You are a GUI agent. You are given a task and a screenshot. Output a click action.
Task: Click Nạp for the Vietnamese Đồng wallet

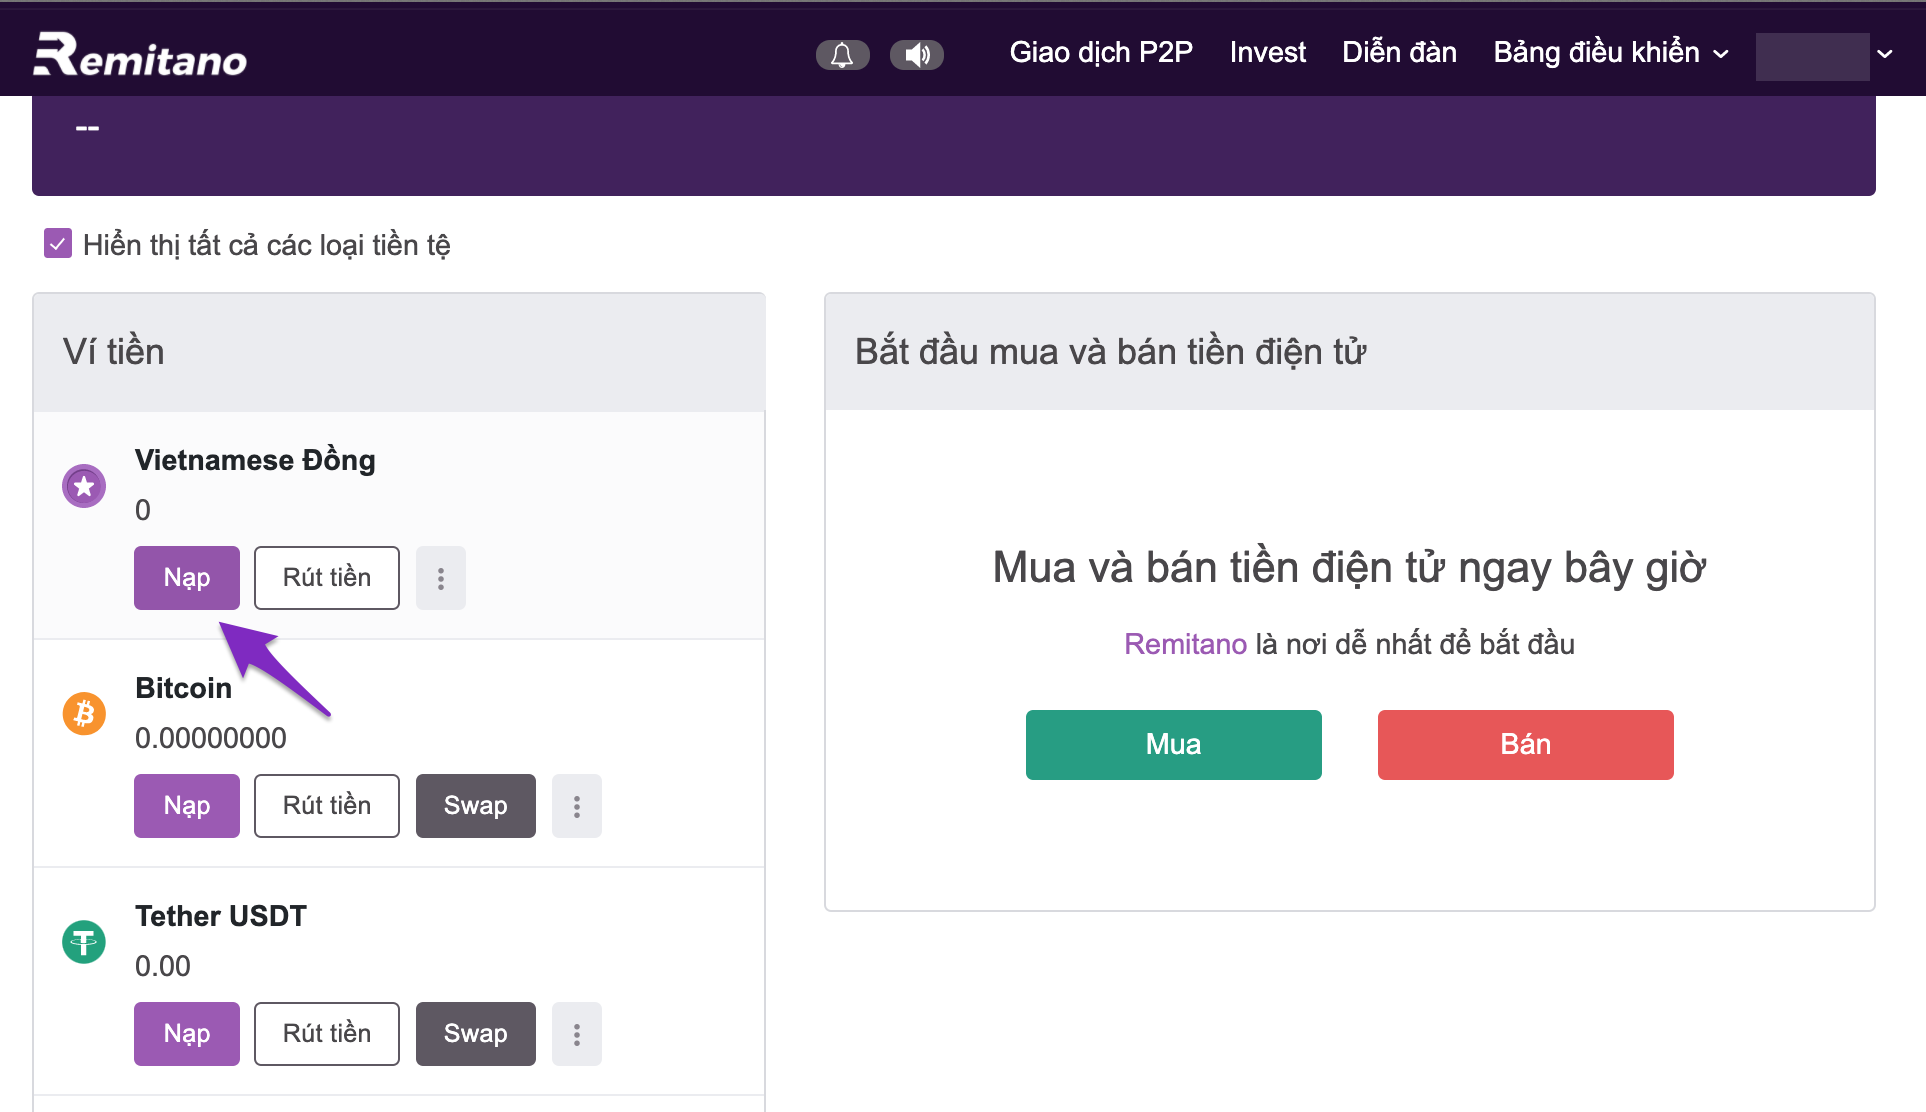pos(186,577)
